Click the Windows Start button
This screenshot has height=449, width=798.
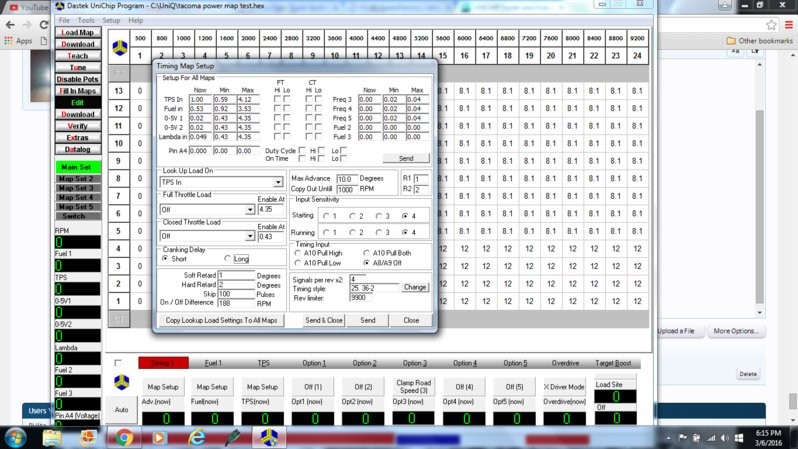(15, 437)
